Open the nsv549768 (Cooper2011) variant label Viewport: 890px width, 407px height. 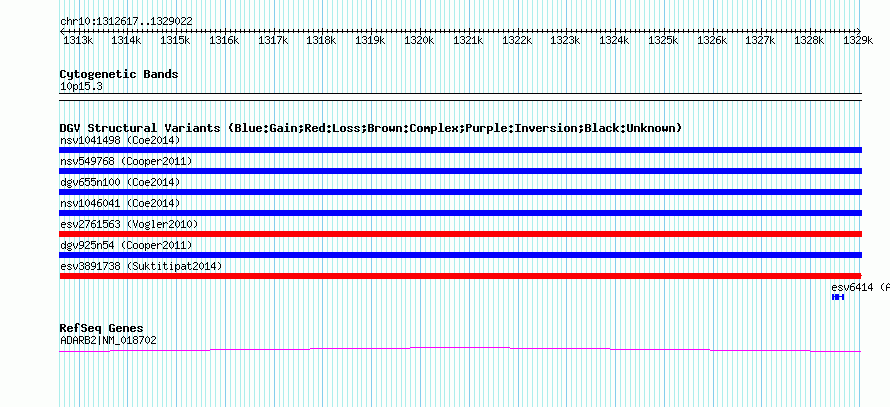point(126,161)
